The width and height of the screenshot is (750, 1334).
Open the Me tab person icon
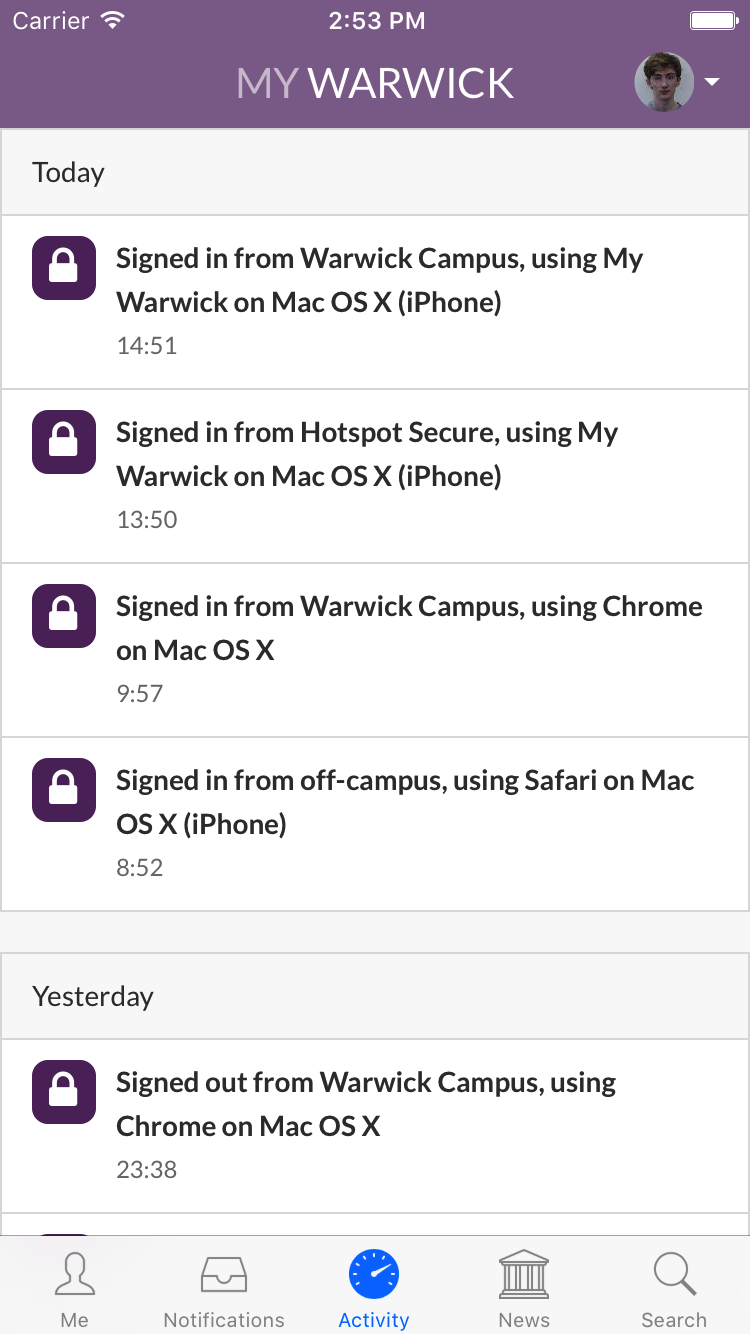pos(75,1274)
